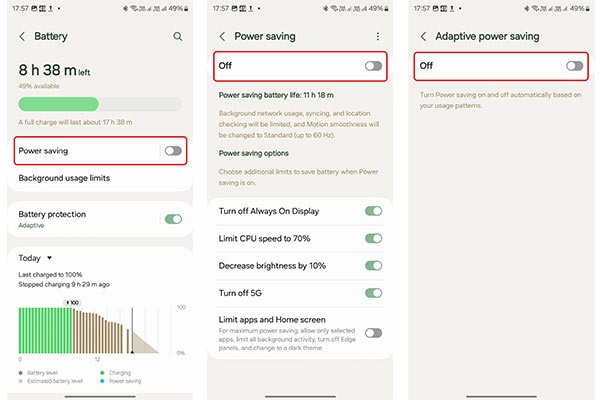Screen dimensions: 600x400
Task: Open search on Battery screen
Action: tap(177, 36)
